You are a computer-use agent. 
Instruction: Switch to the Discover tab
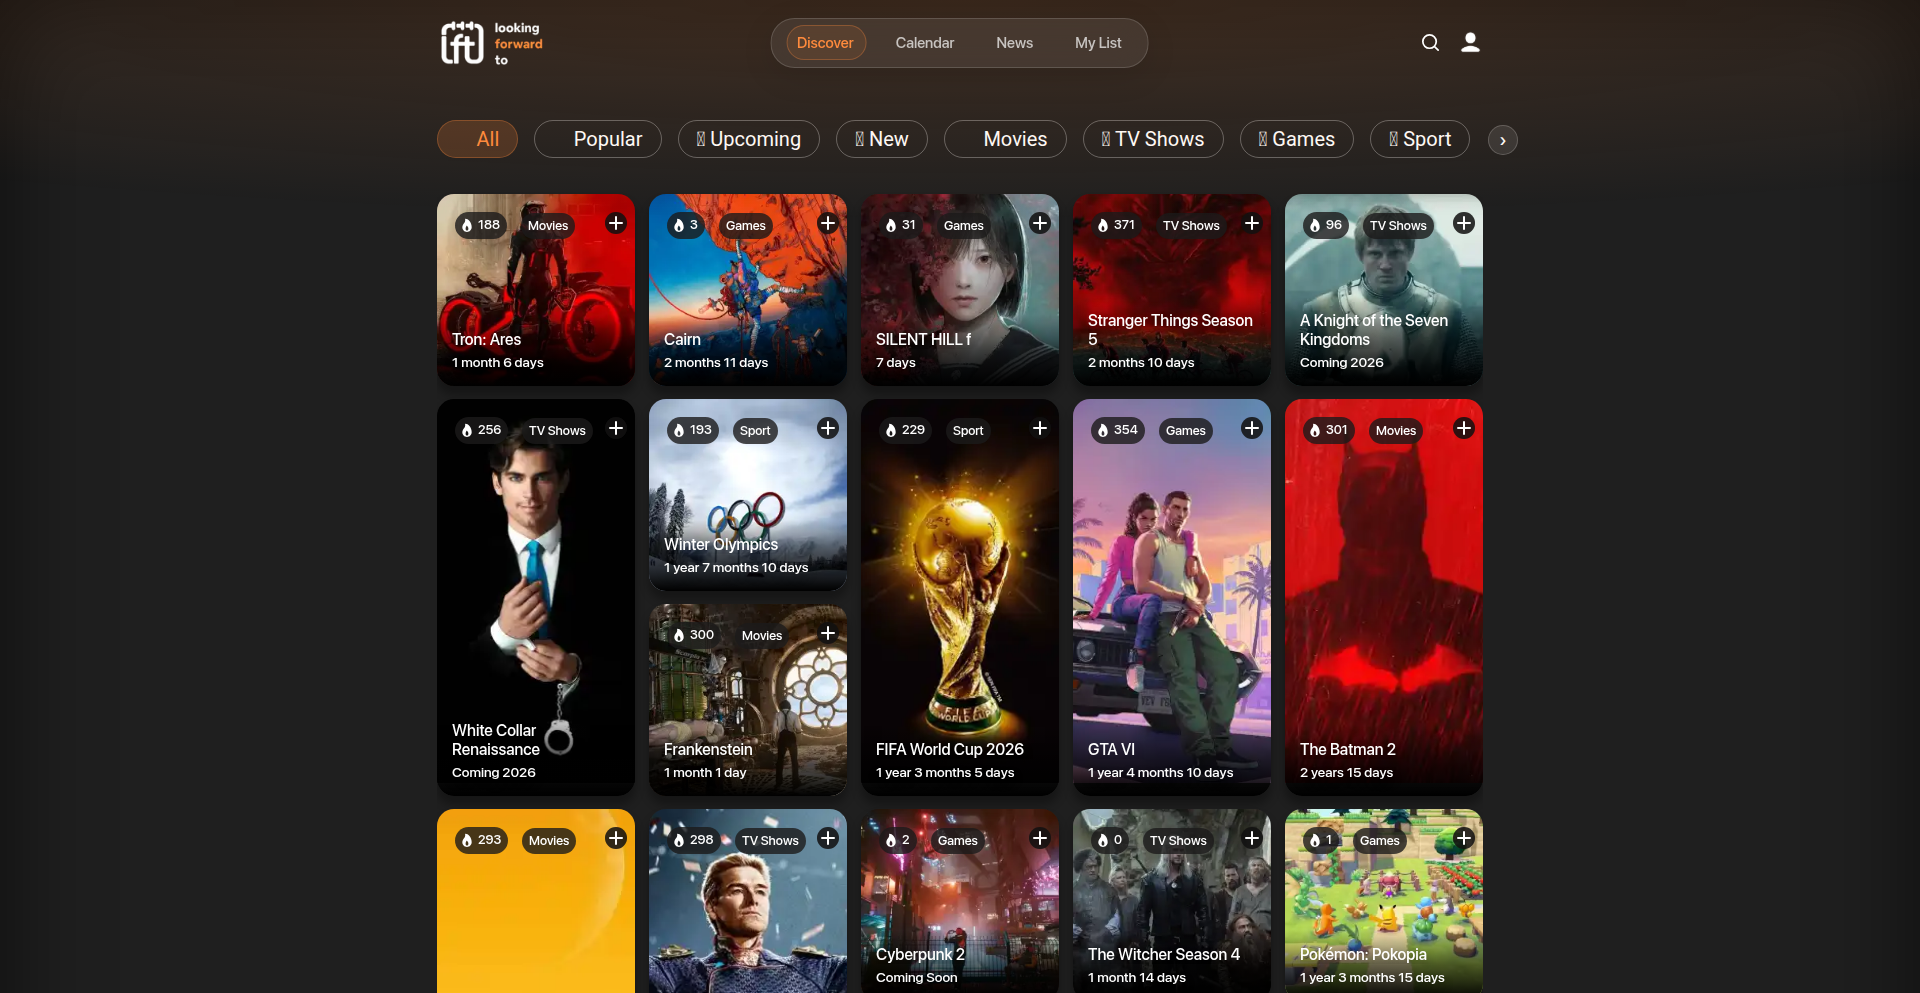(x=825, y=43)
